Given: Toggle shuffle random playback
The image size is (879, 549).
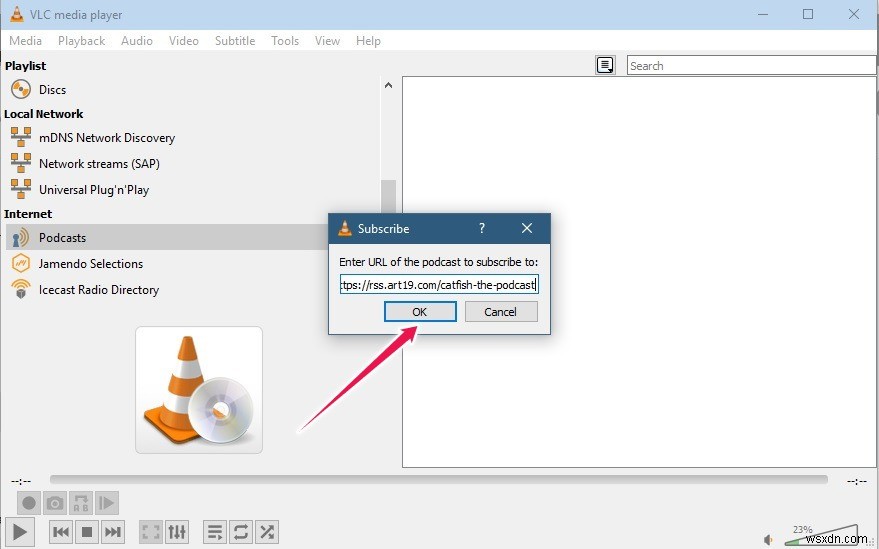Looking at the screenshot, I should pos(267,532).
